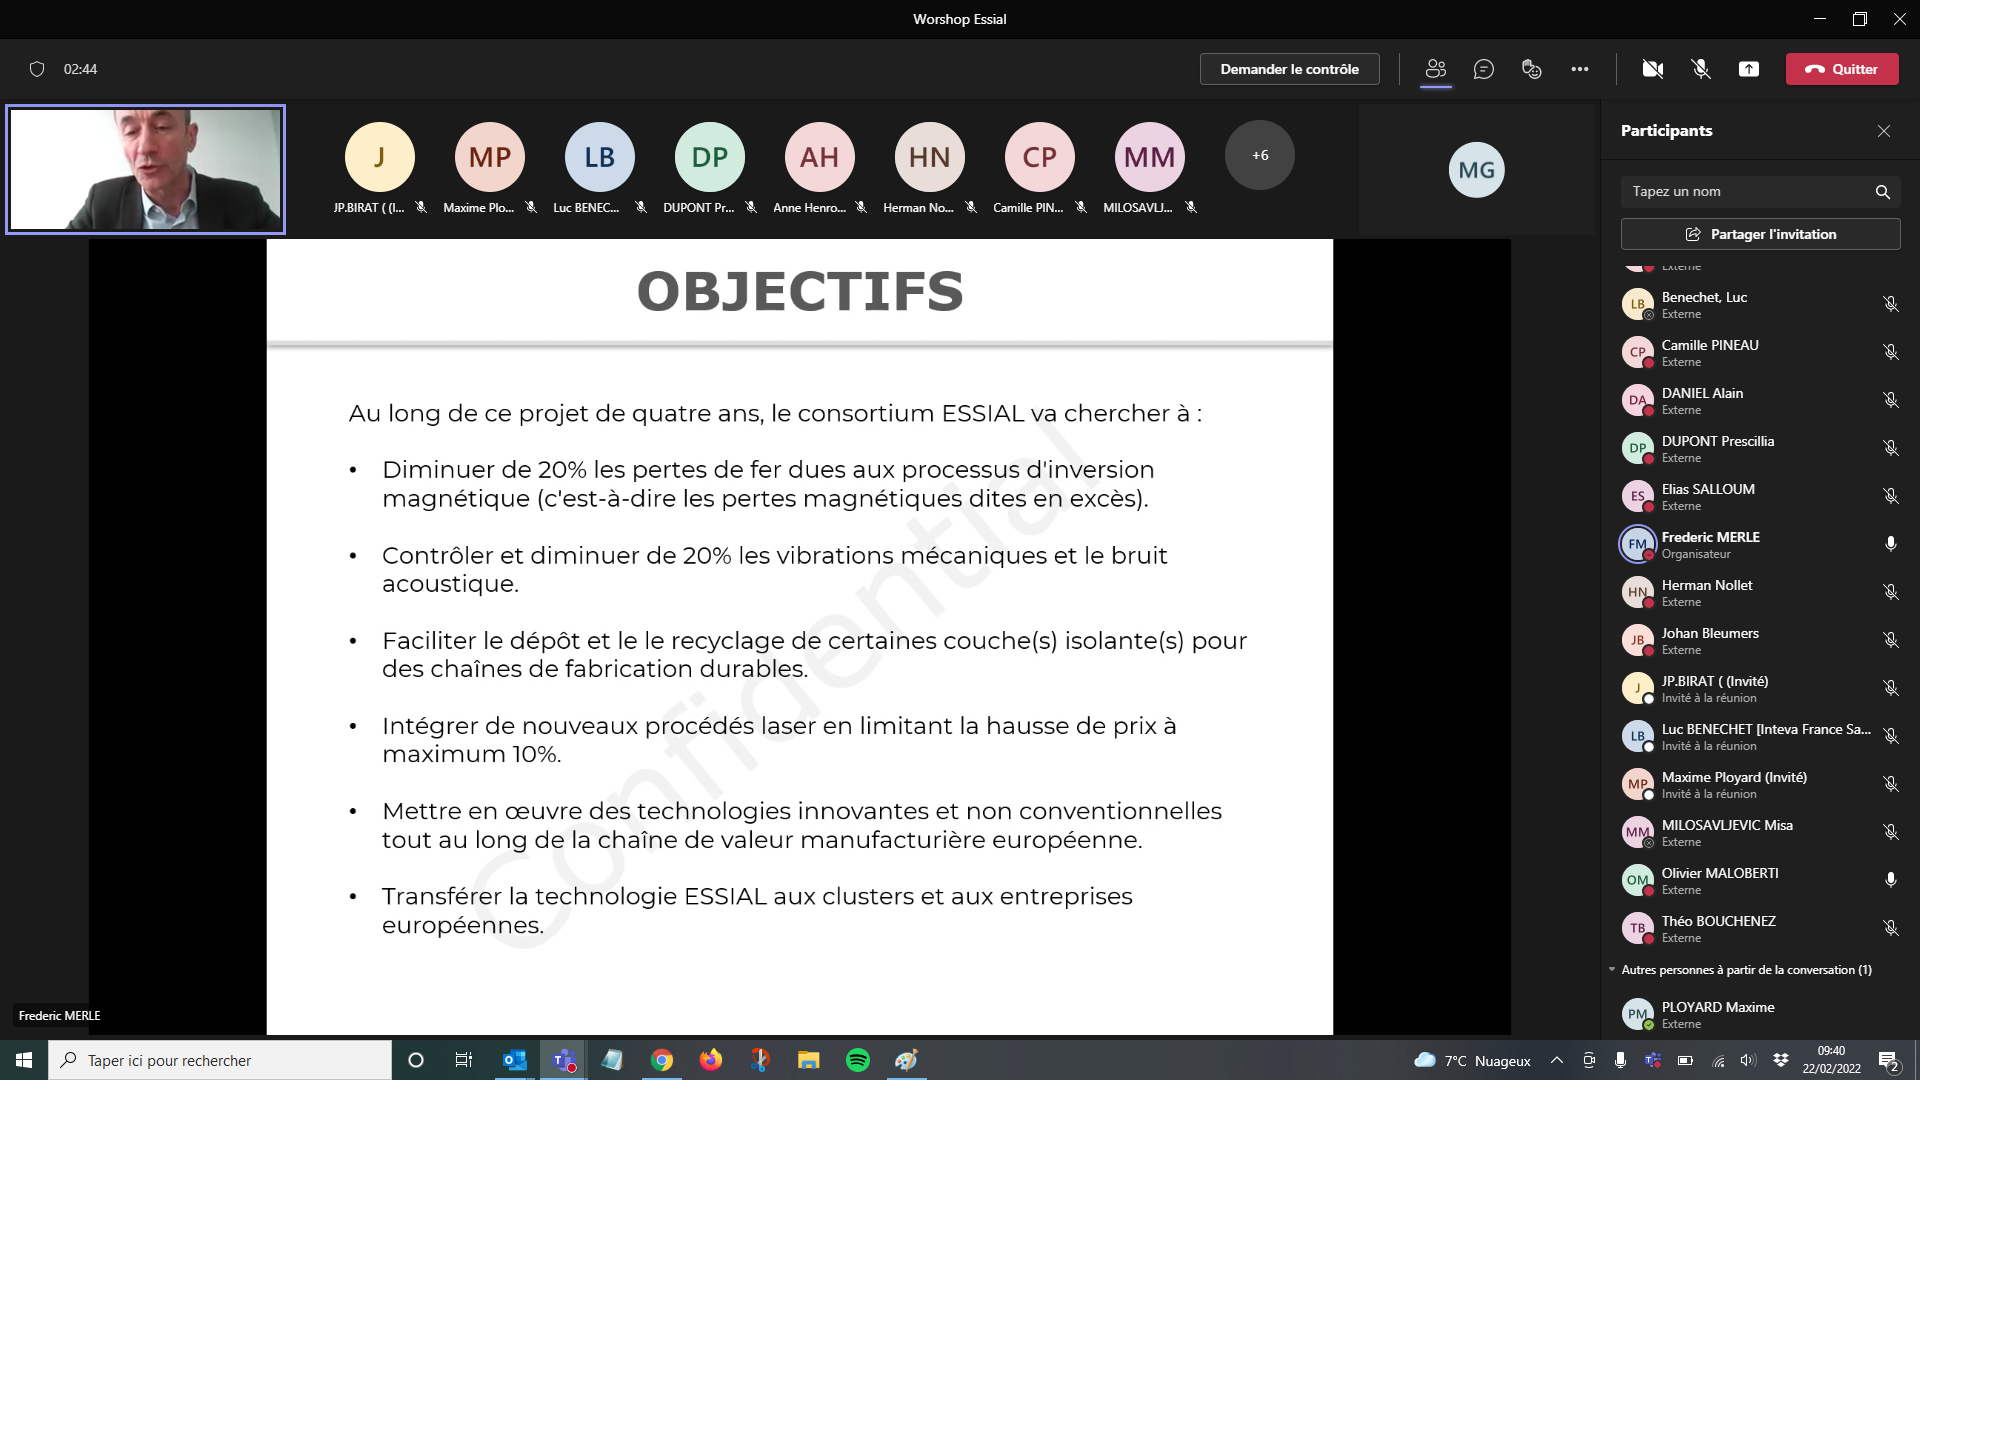Close the Participants panel
This screenshot has width=2000, height=1429.
pos(1884,131)
